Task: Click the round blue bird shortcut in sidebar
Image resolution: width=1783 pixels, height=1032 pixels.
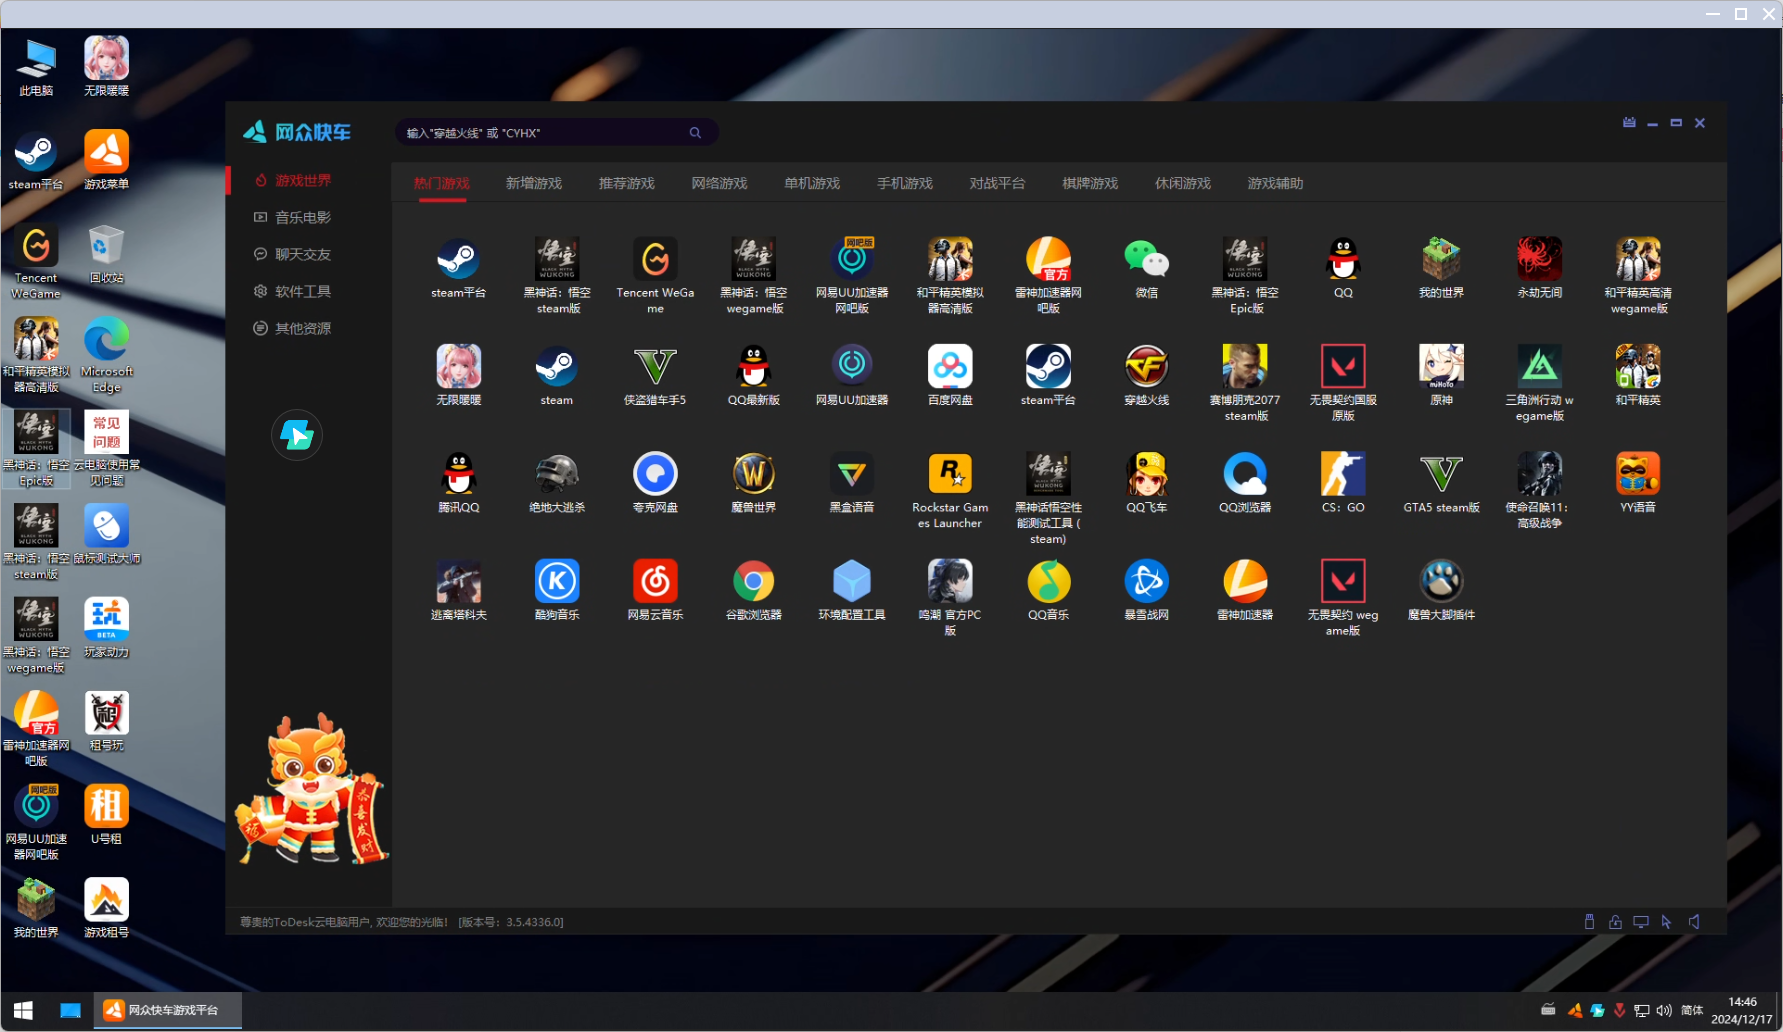Action: point(297,435)
